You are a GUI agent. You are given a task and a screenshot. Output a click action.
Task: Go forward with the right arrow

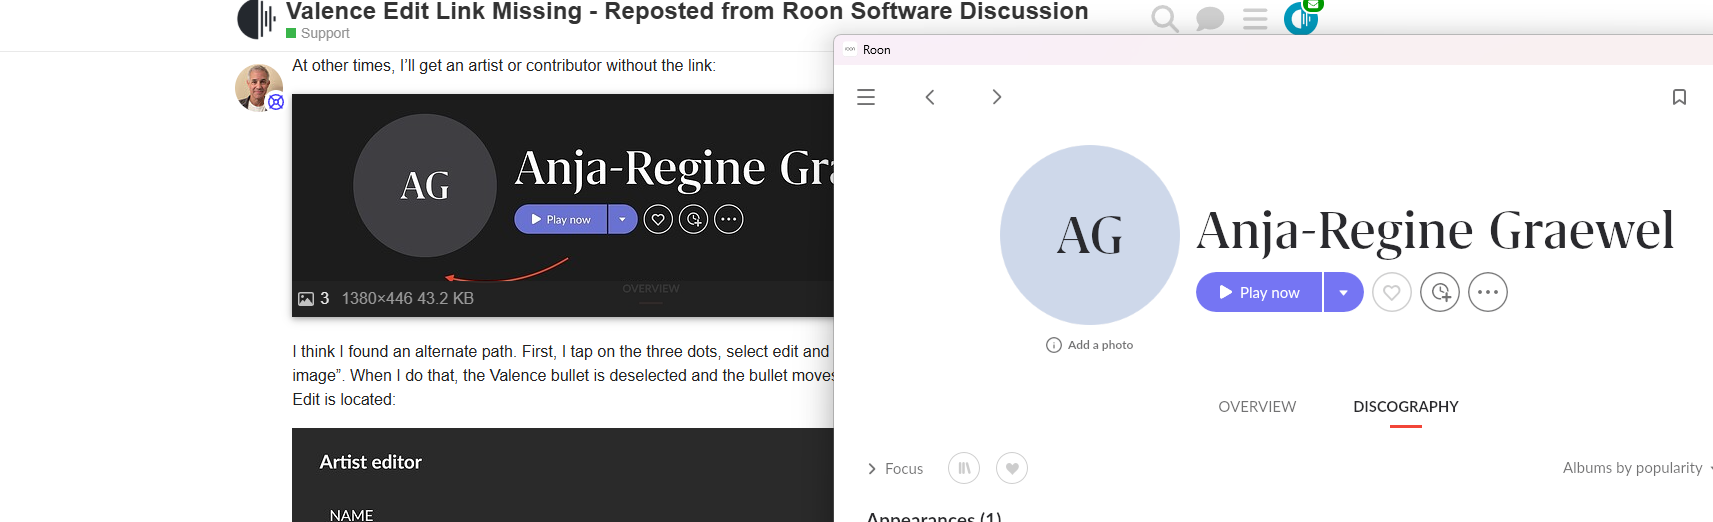coord(996,97)
